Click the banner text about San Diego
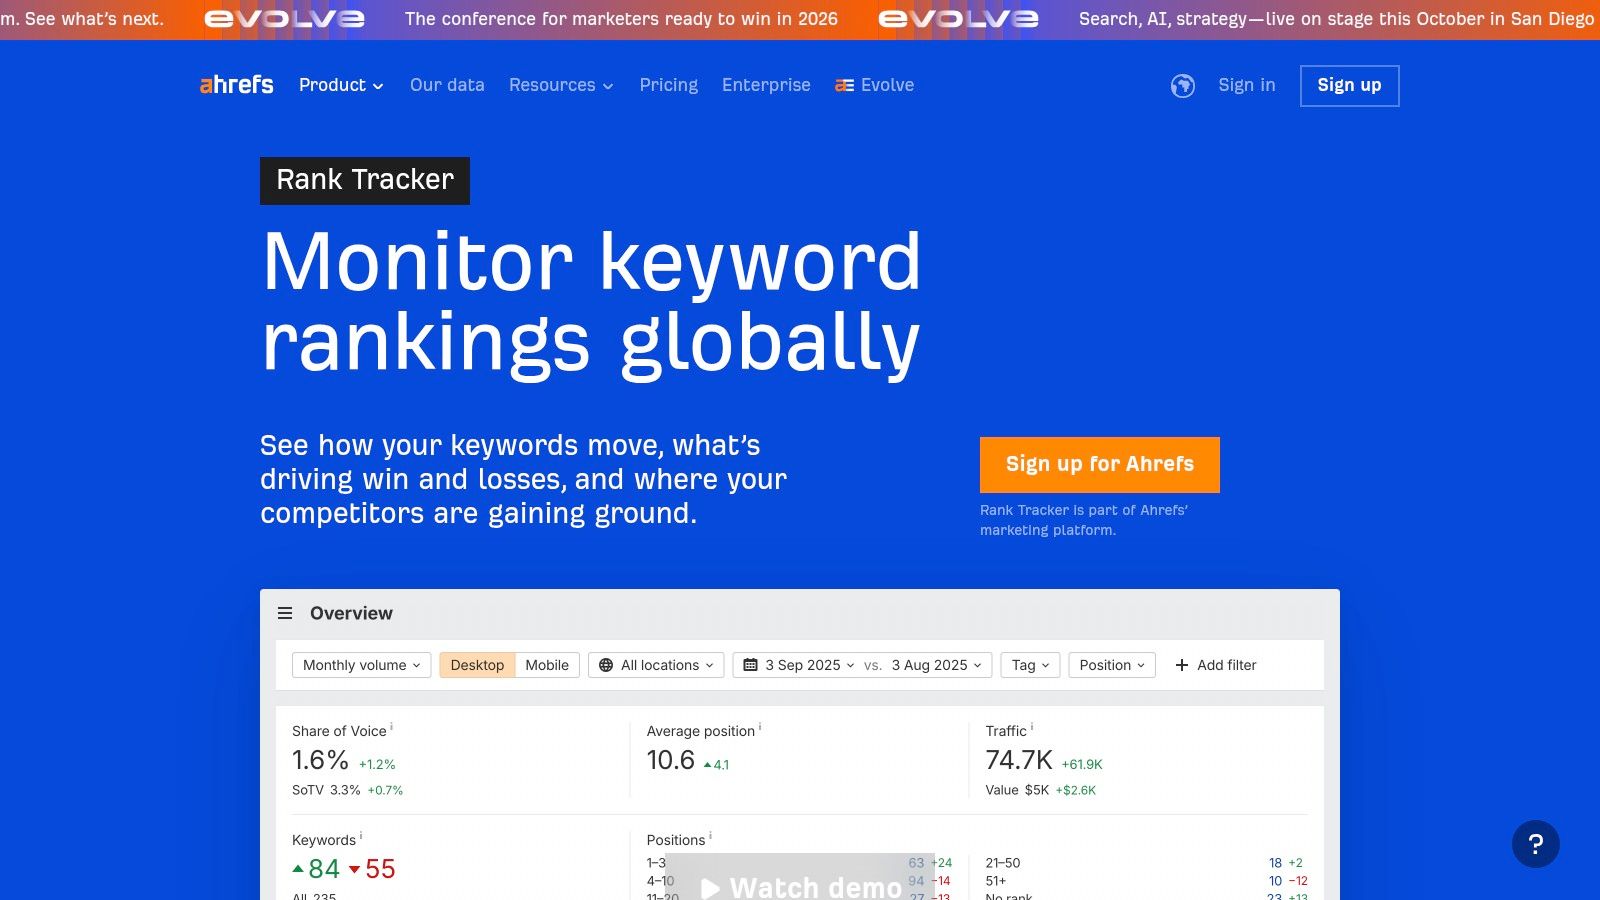Image resolution: width=1600 pixels, height=900 pixels. click(1337, 19)
